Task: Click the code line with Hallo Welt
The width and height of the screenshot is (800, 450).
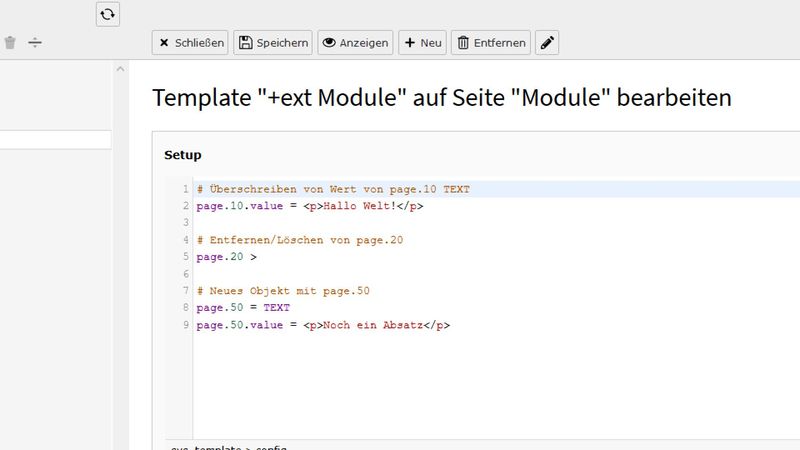Action: point(310,206)
